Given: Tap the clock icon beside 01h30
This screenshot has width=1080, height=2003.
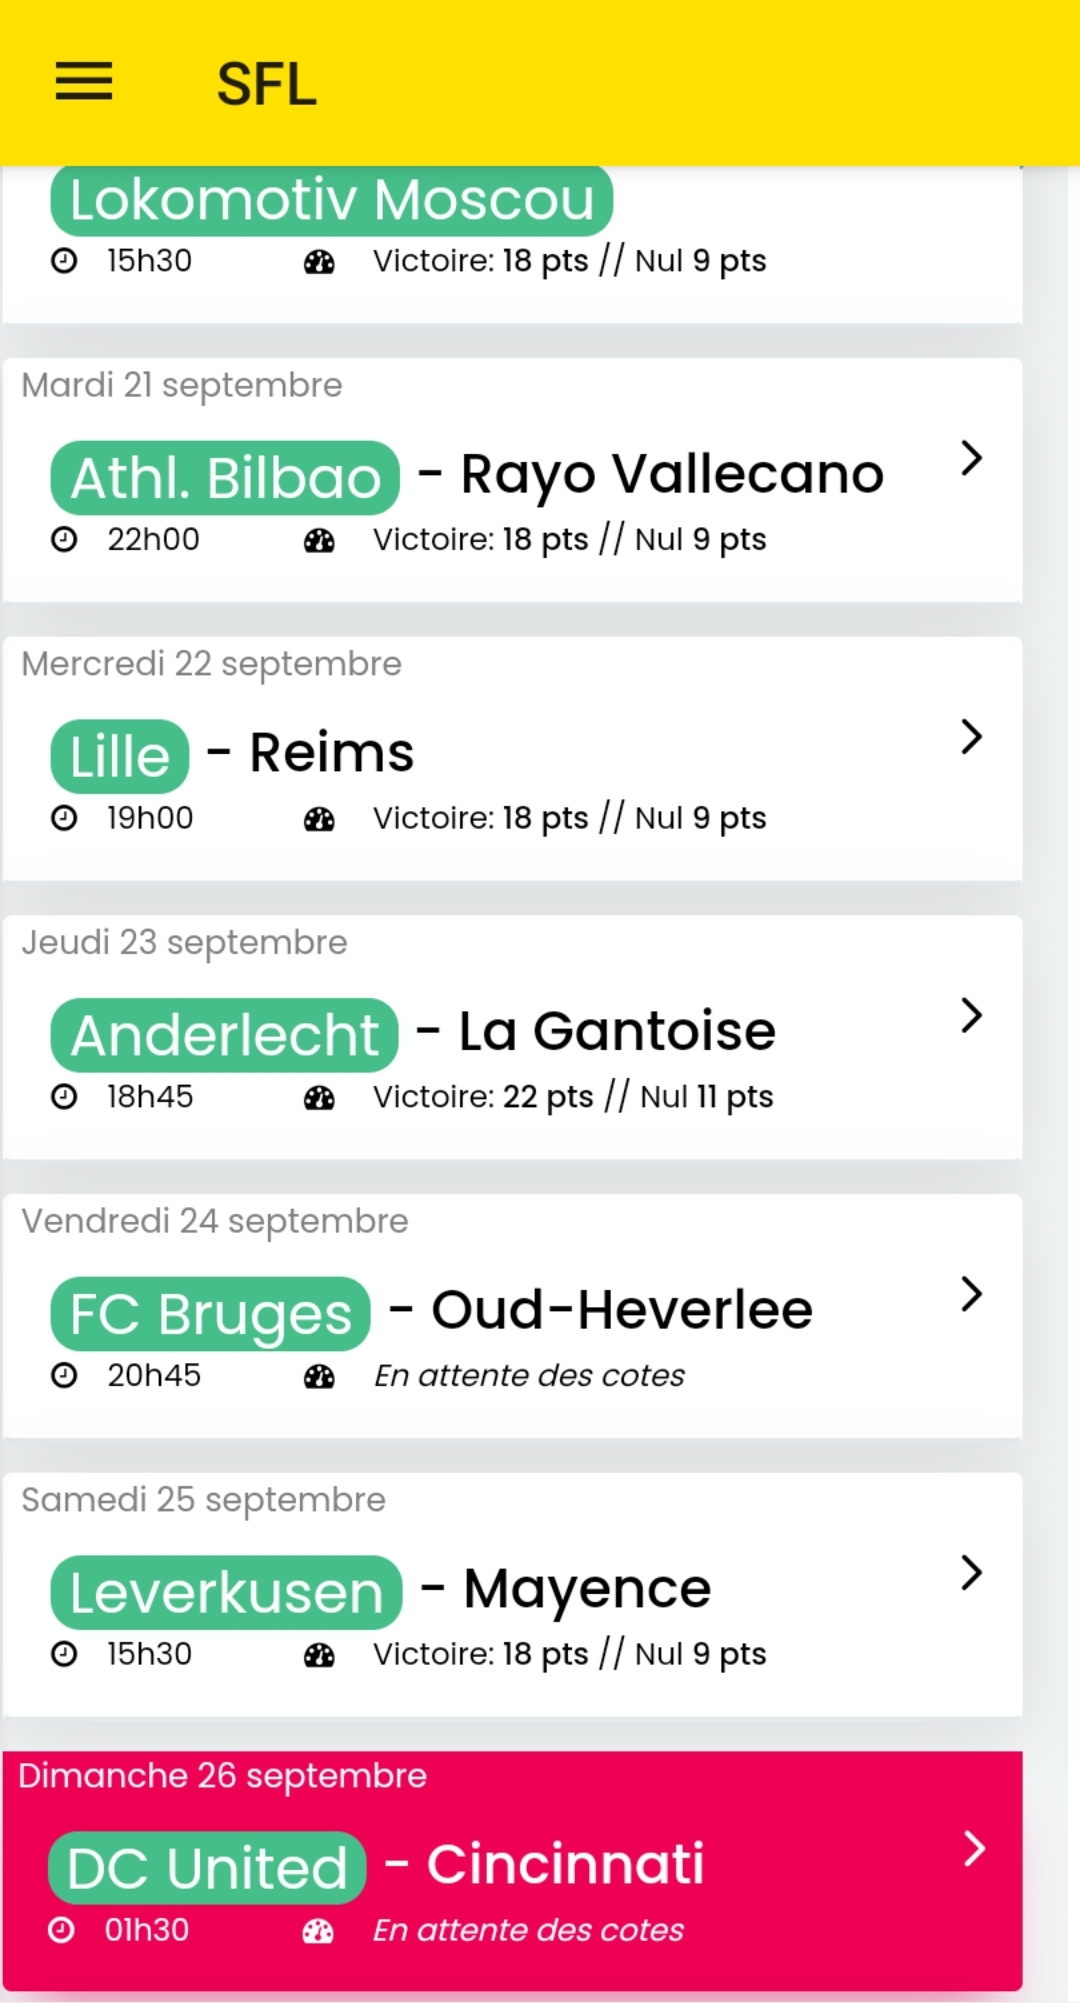Looking at the screenshot, I should pyautogui.click(x=62, y=1930).
